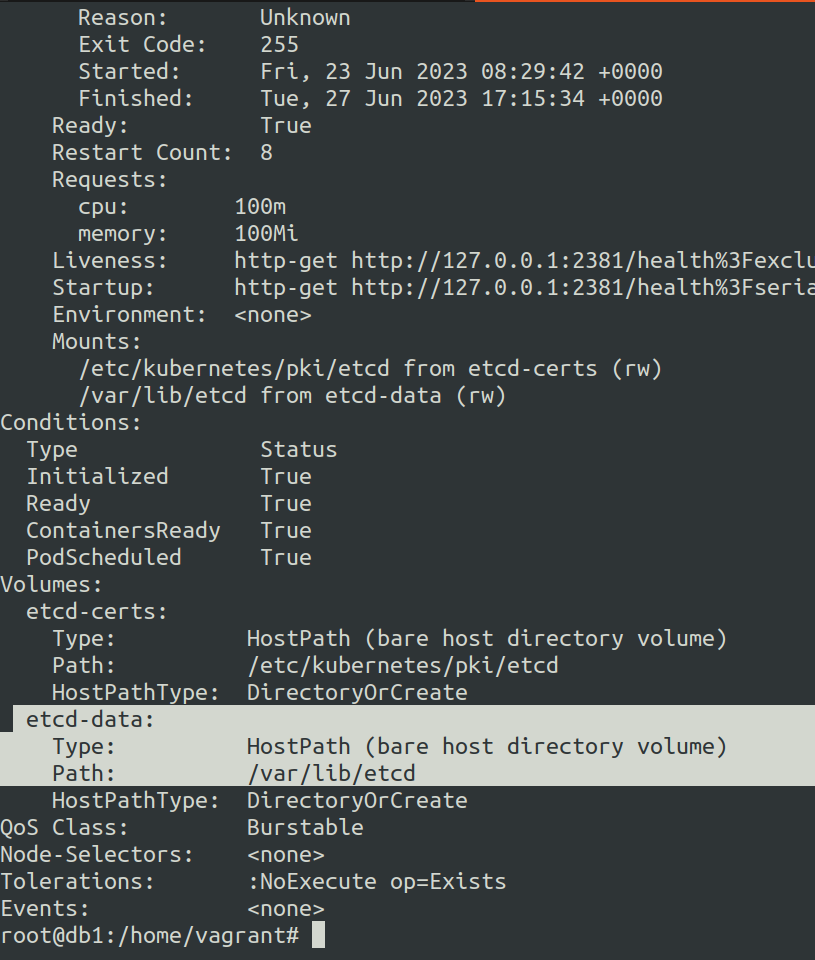815x960 pixels.
Task: Click the root@db1 shell prompt text
Action: click(150, 936)
